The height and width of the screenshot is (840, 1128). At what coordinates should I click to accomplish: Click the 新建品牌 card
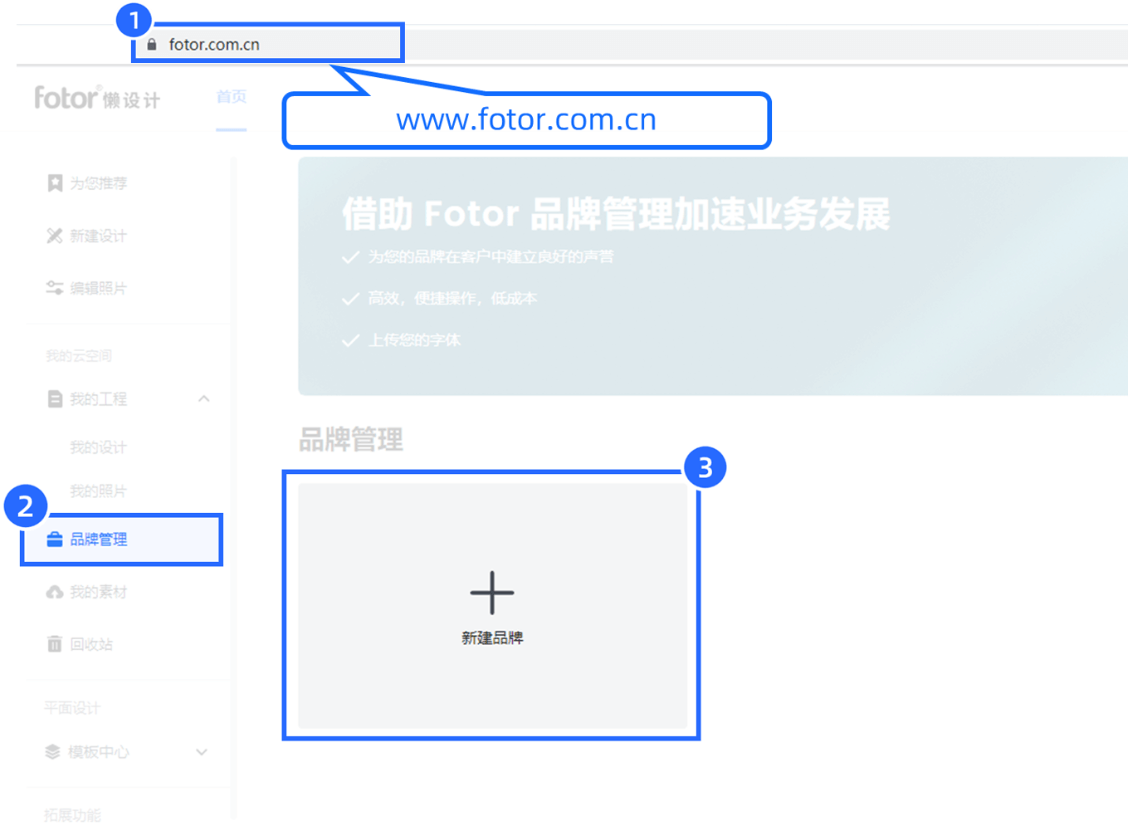click(x=492, y=605)
